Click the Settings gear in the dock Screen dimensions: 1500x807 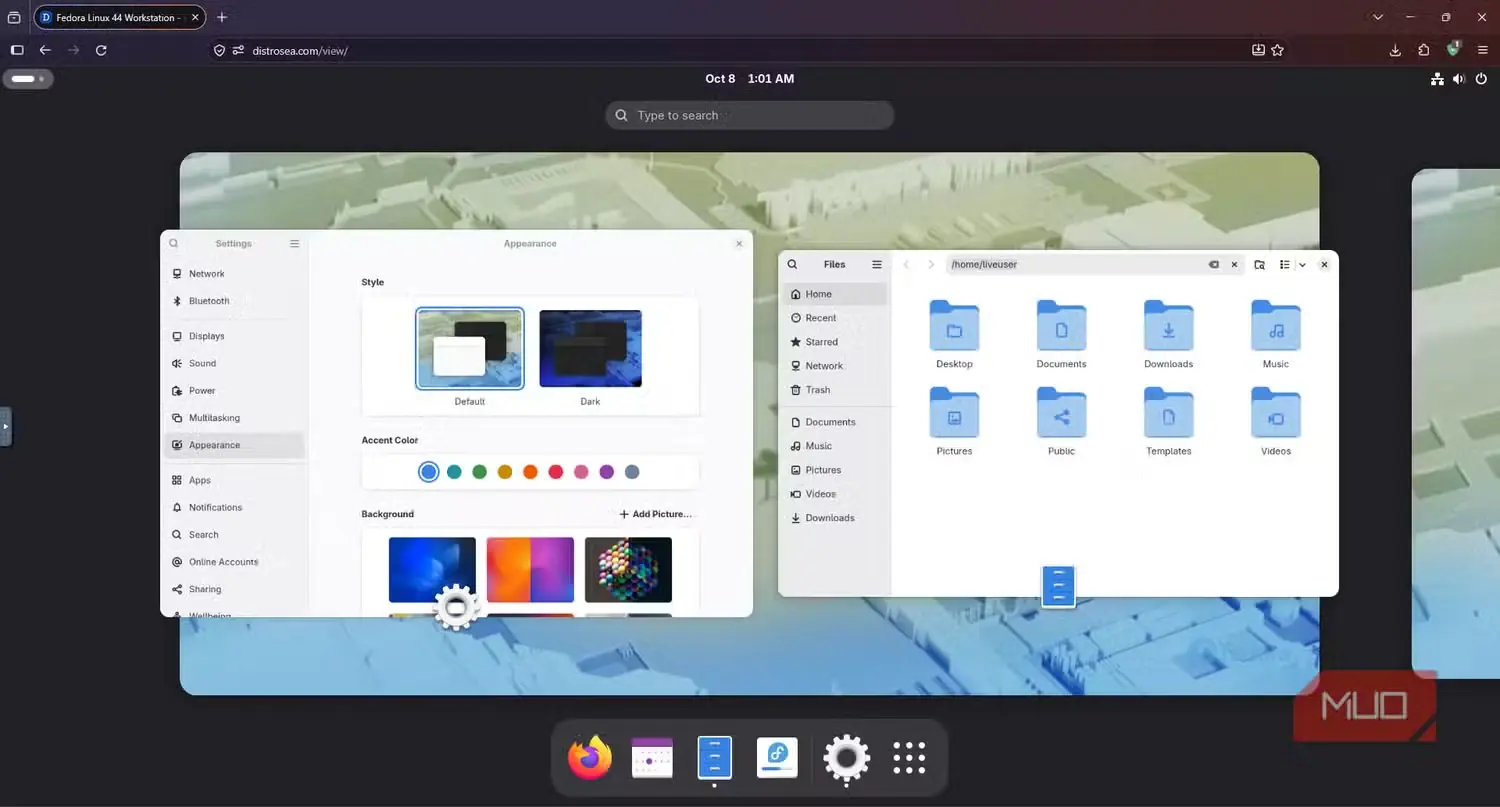coord(846,758)
